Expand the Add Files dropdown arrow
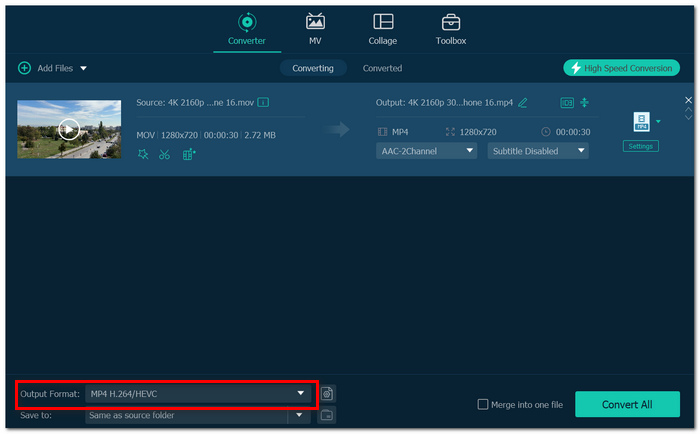This screenshot has height=434, width=700. (x=83, y=68)
